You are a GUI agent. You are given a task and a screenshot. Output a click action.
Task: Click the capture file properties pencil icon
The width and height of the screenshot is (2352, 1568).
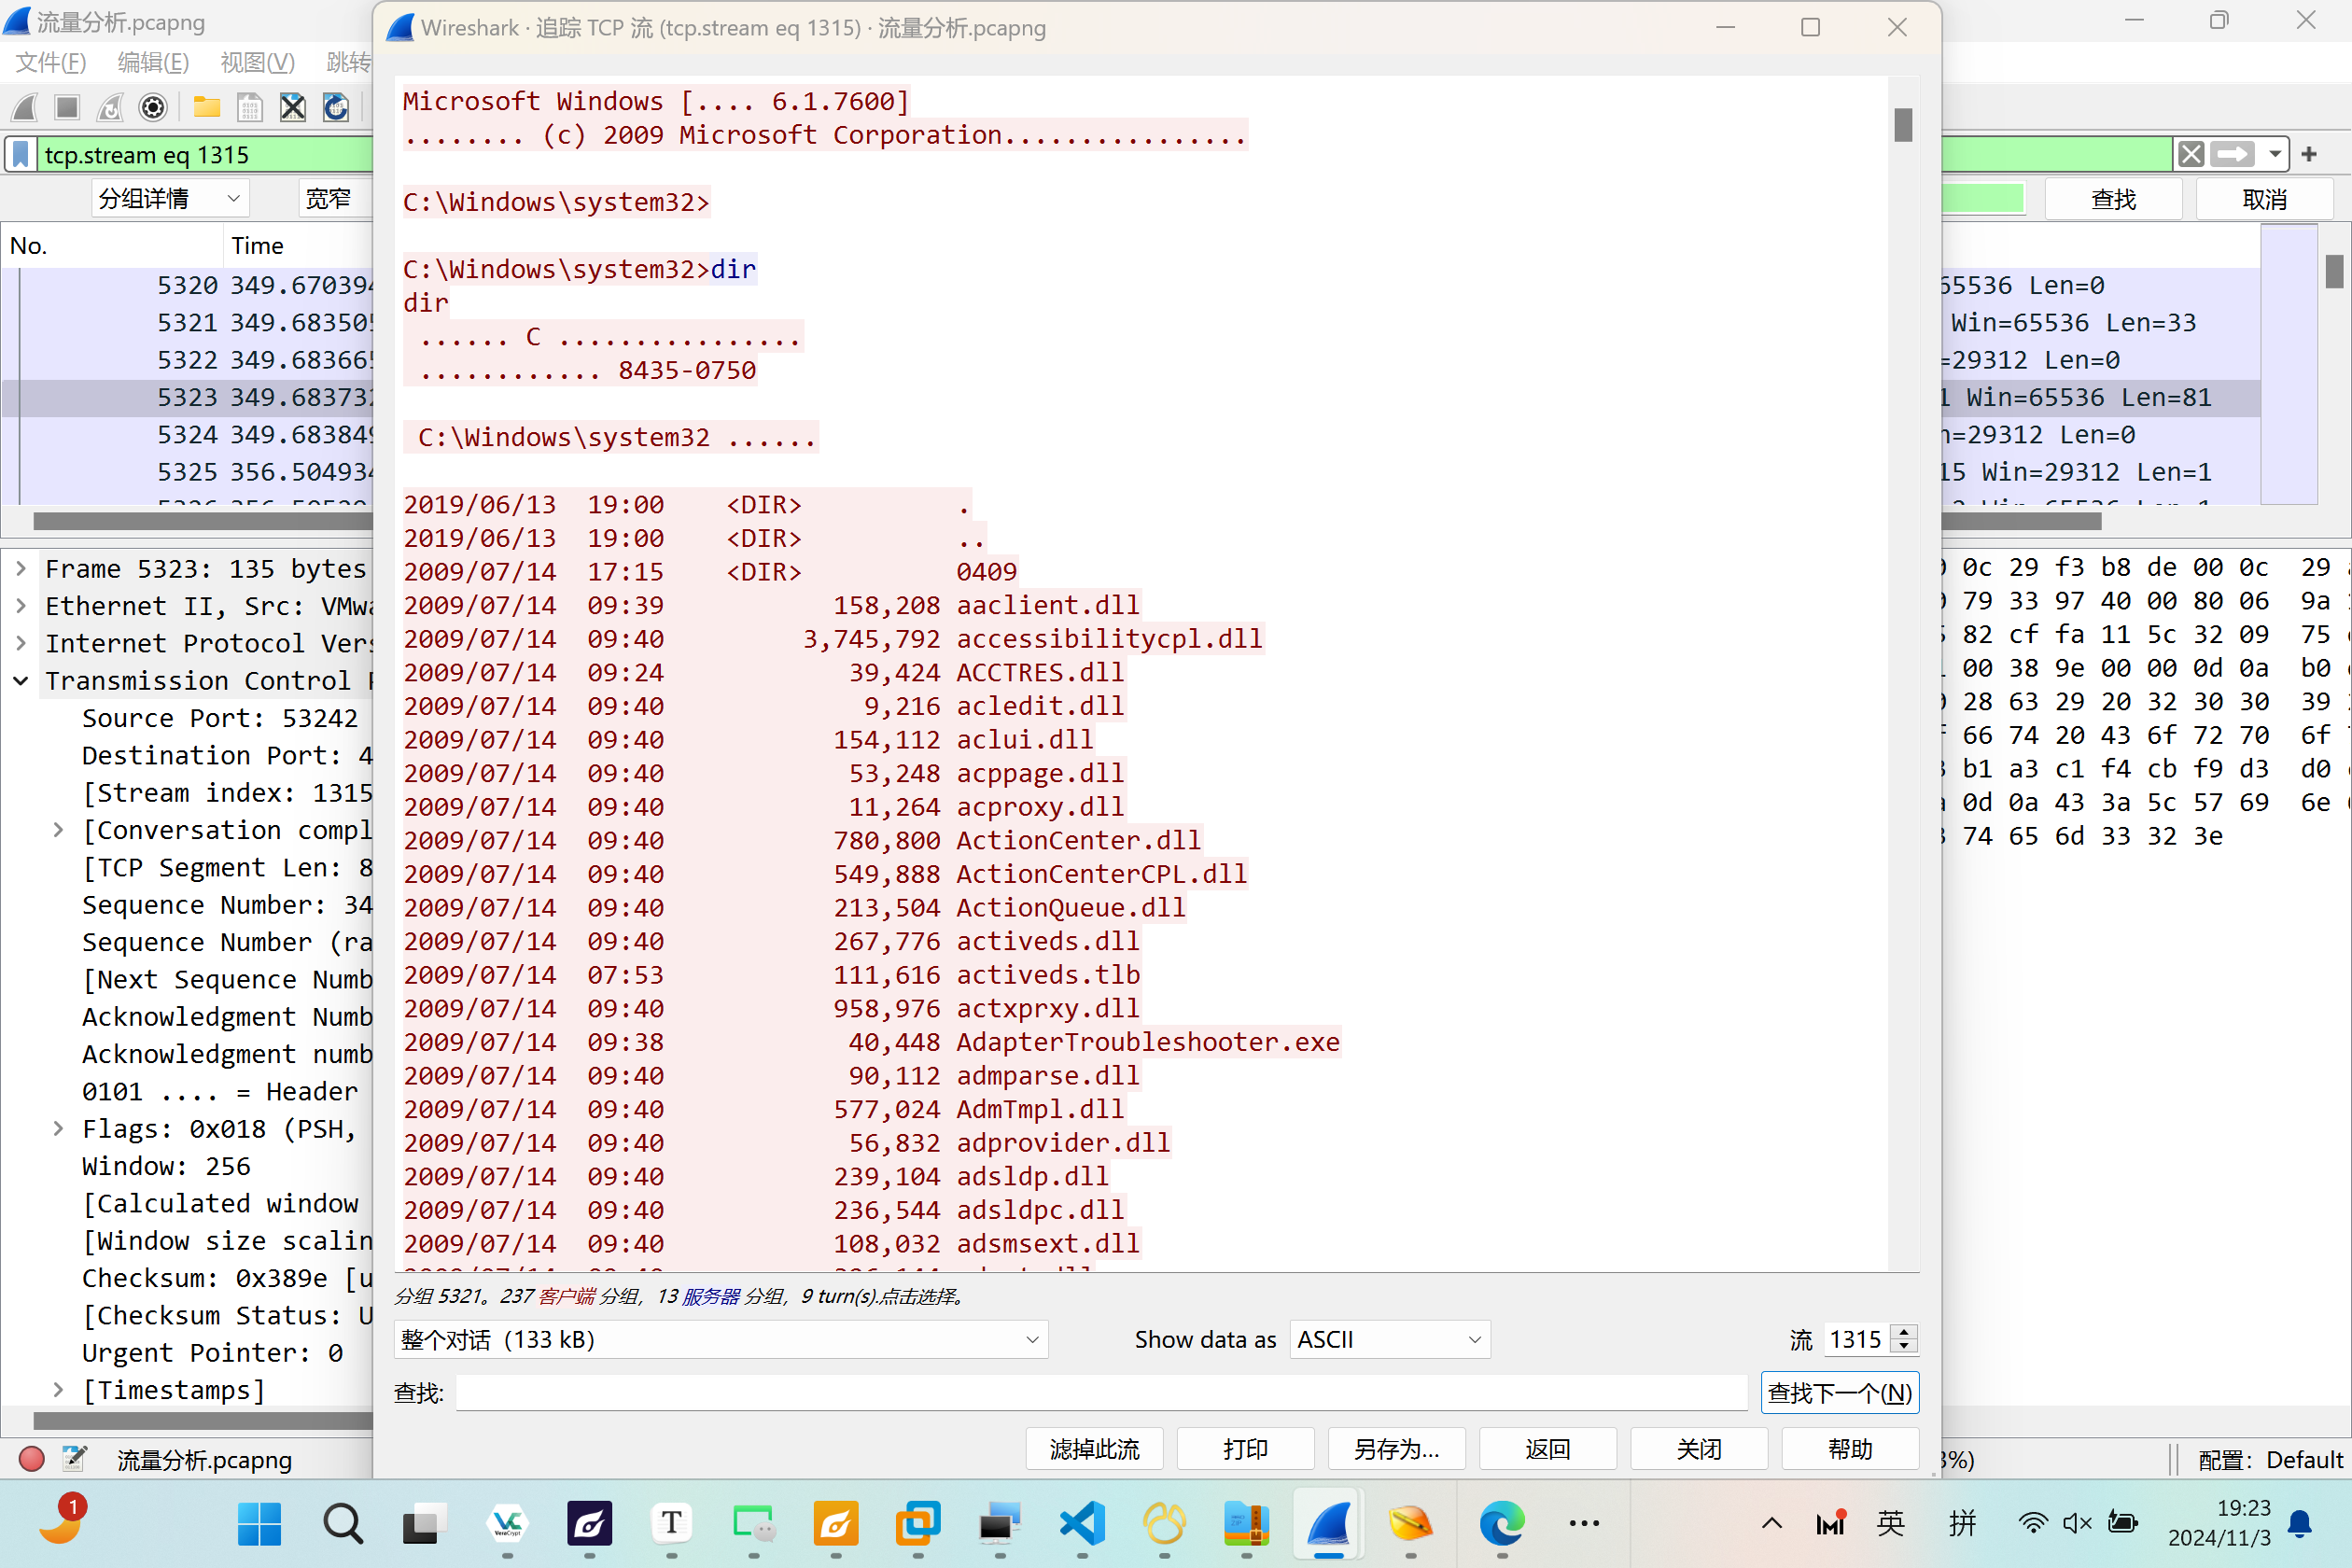point(75,1459)
